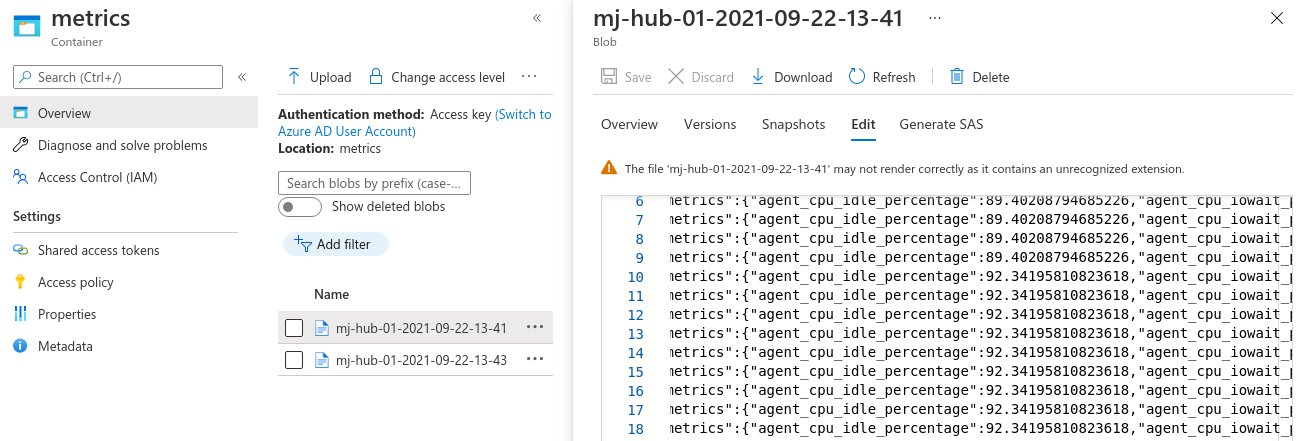Screen dimensions: 1298x441
Task: Collapse the left navigation menu chevron
Action: [242, 77]
